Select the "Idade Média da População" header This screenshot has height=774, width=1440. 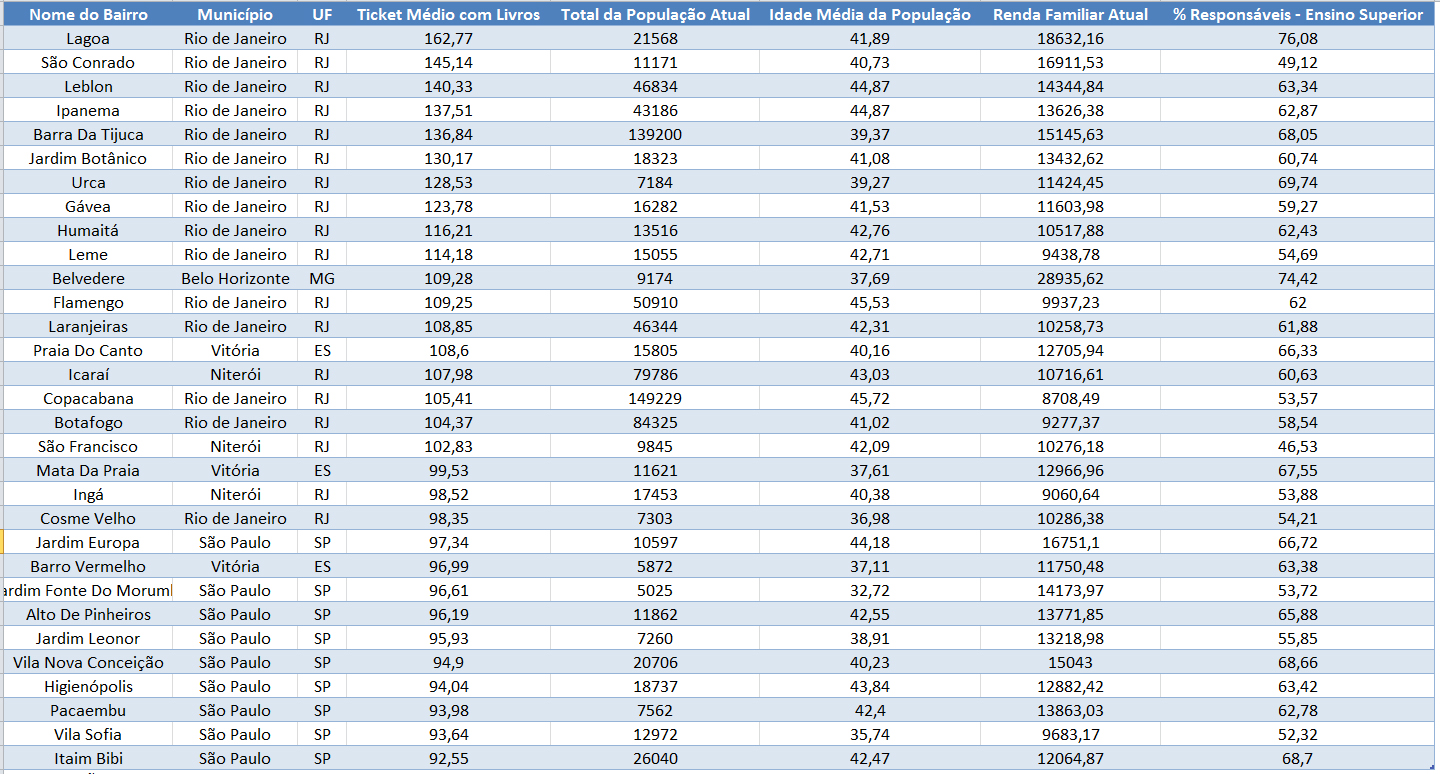coord(869,14)
